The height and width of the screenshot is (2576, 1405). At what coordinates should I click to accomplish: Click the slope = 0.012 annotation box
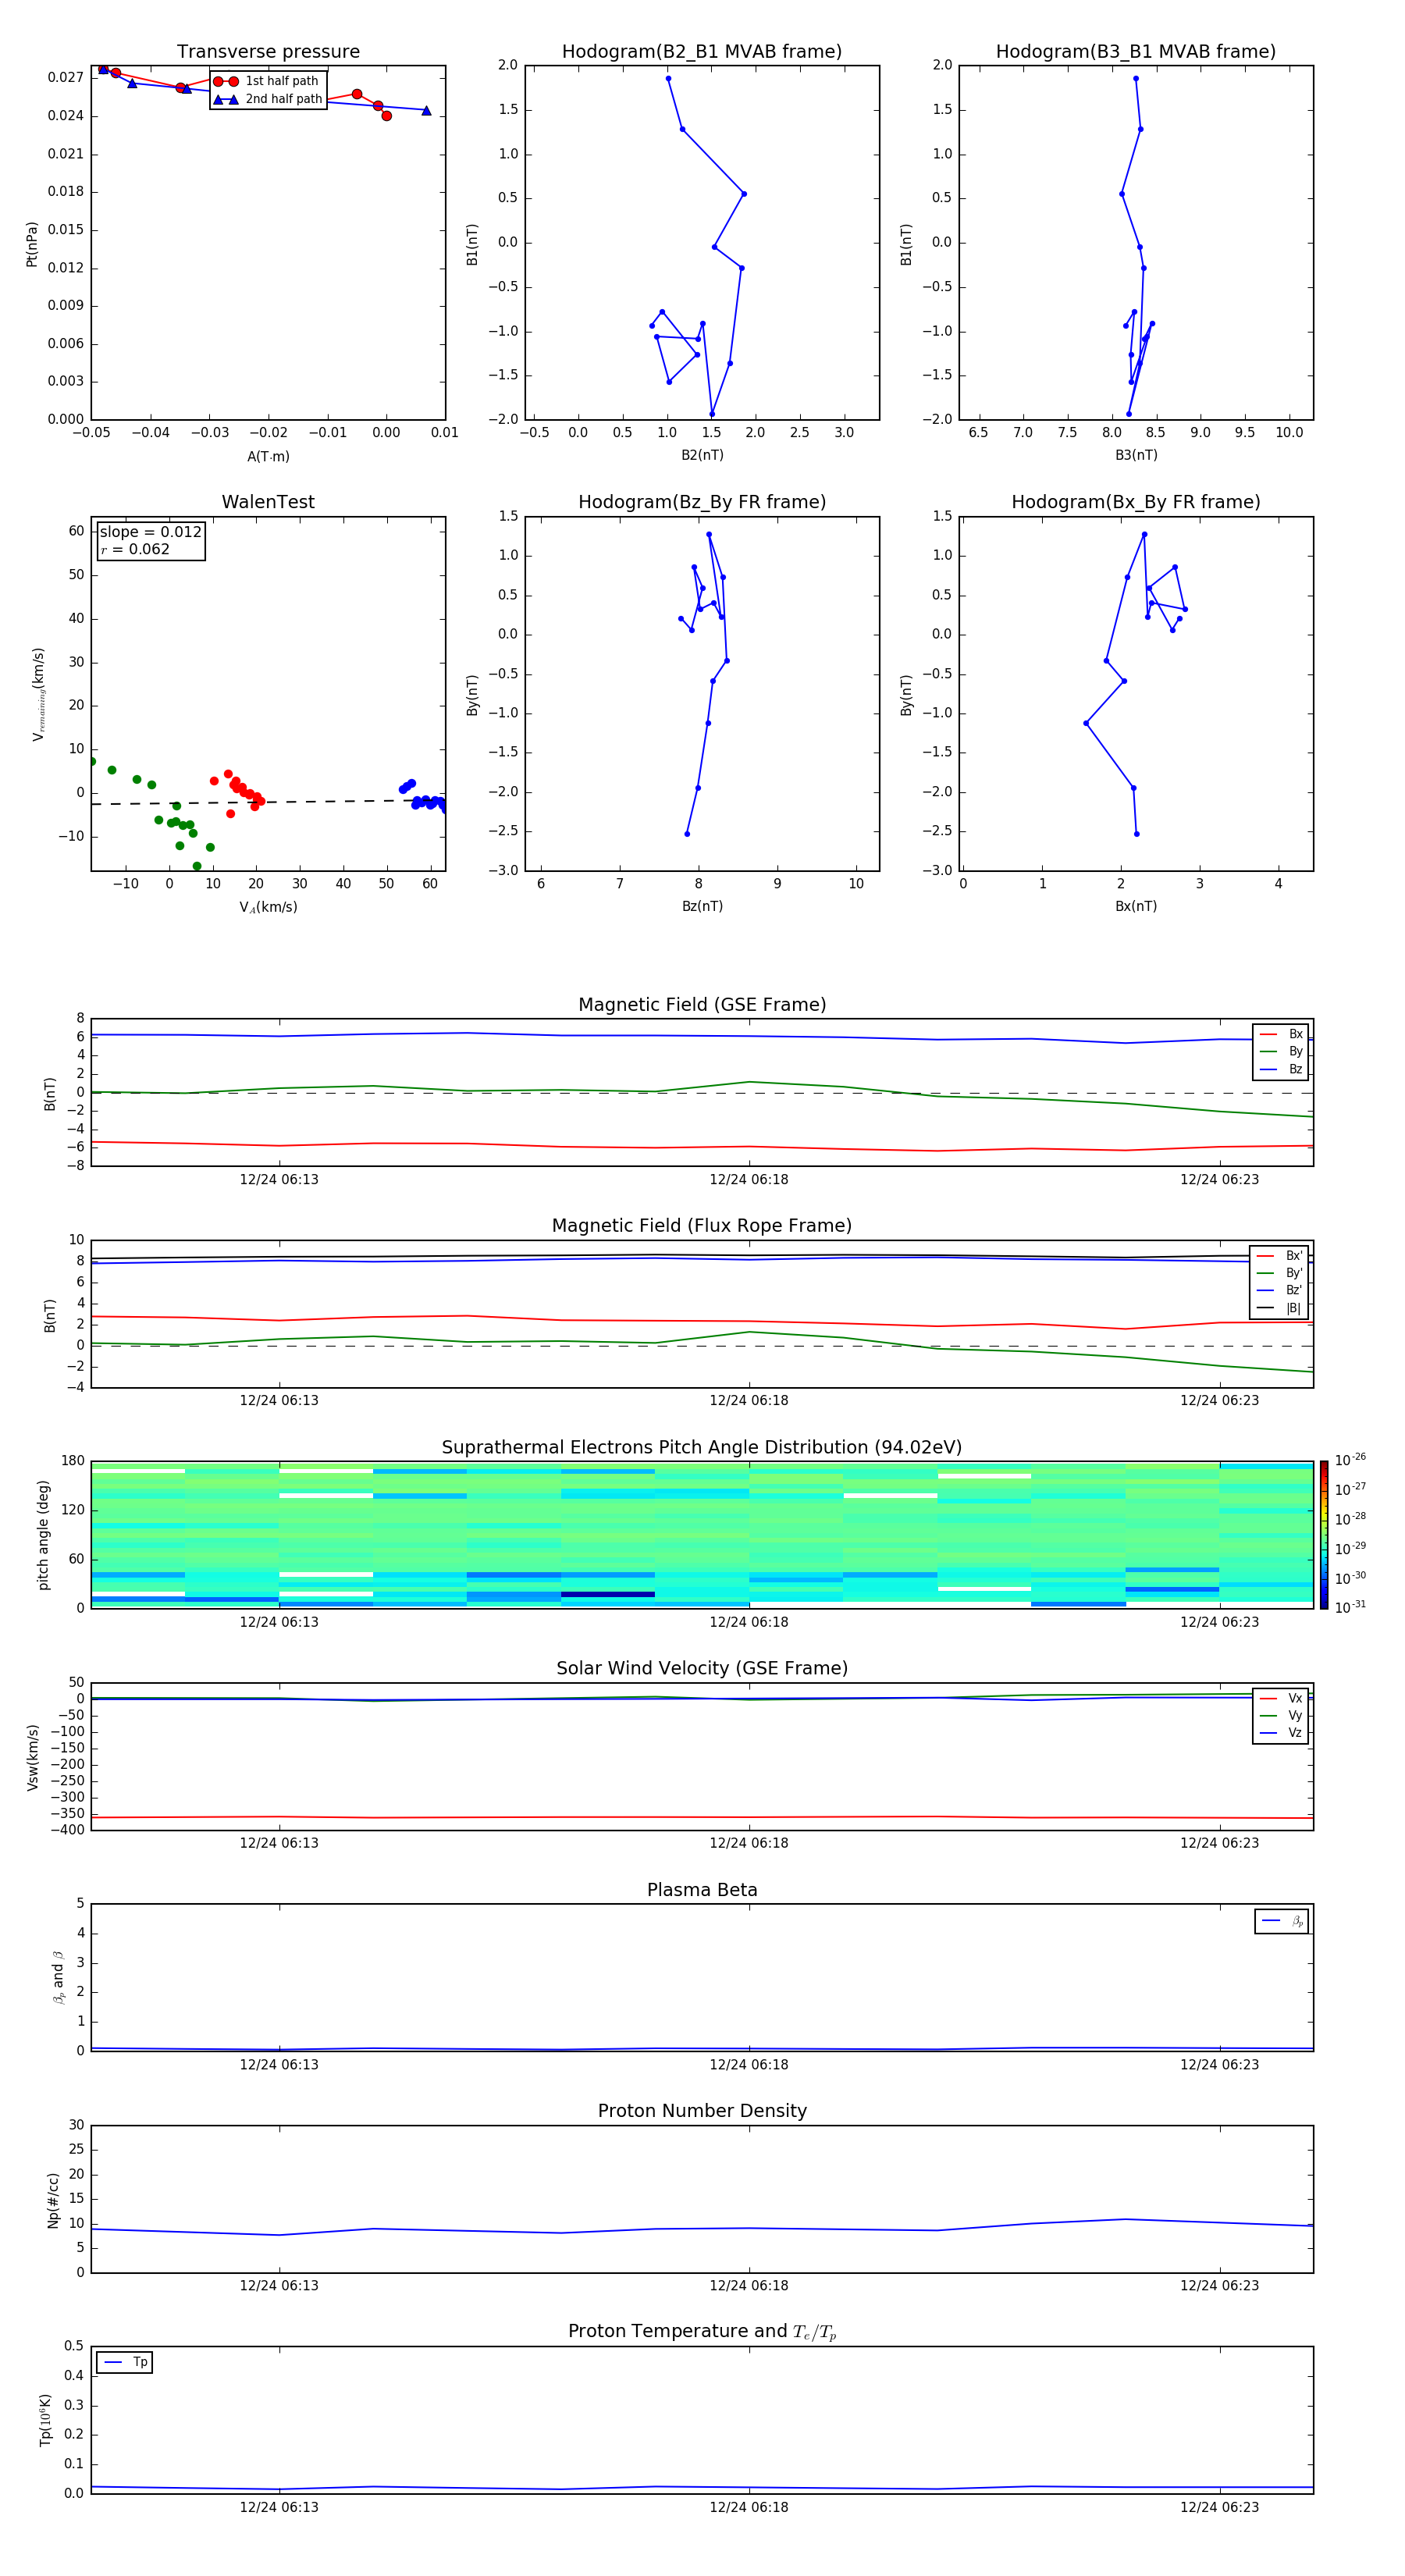[x=150, y=540]
